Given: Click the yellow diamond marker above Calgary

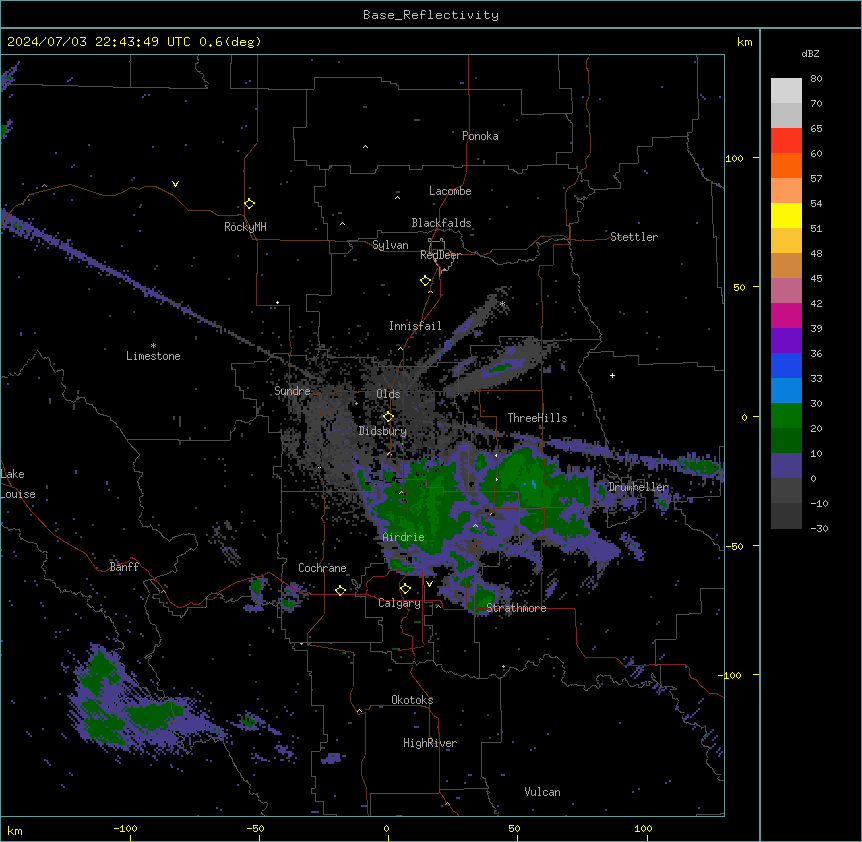Looking at the screenshot, I should coord(405,589).
